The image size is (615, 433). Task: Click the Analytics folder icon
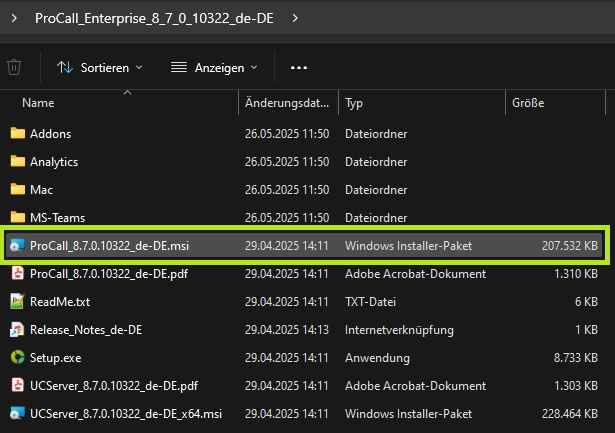tap(17, 161)
